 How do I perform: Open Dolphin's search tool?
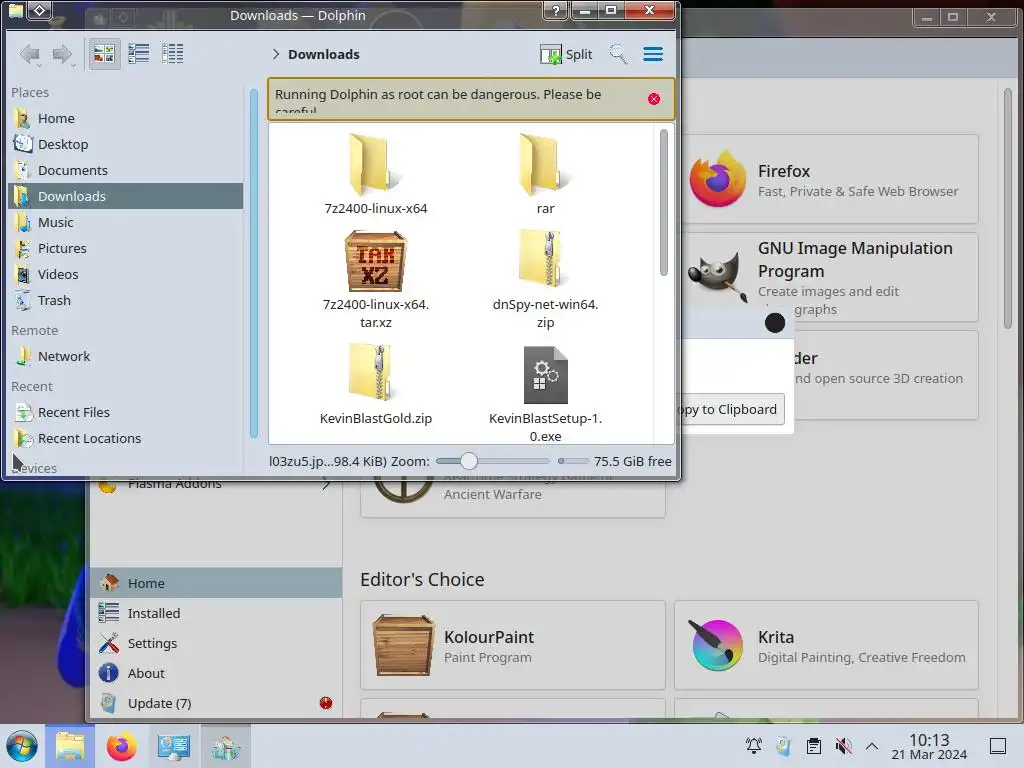click(618, 54)
